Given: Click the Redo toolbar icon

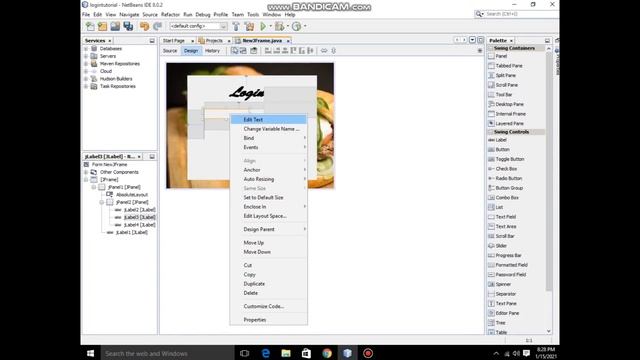Looking at the screenshot, I should [x=158, y=27].
